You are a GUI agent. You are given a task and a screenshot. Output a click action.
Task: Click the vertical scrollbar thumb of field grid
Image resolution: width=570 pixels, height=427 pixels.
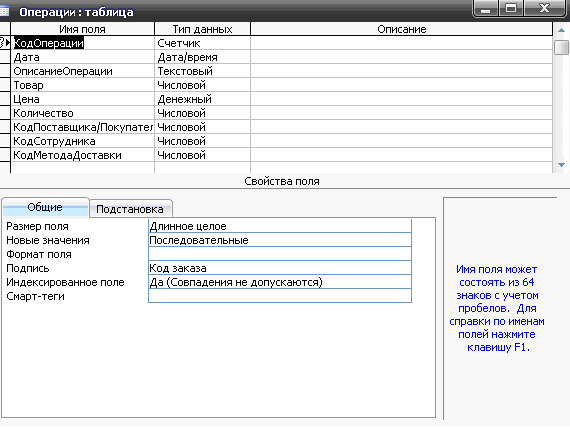pos(562,47)
